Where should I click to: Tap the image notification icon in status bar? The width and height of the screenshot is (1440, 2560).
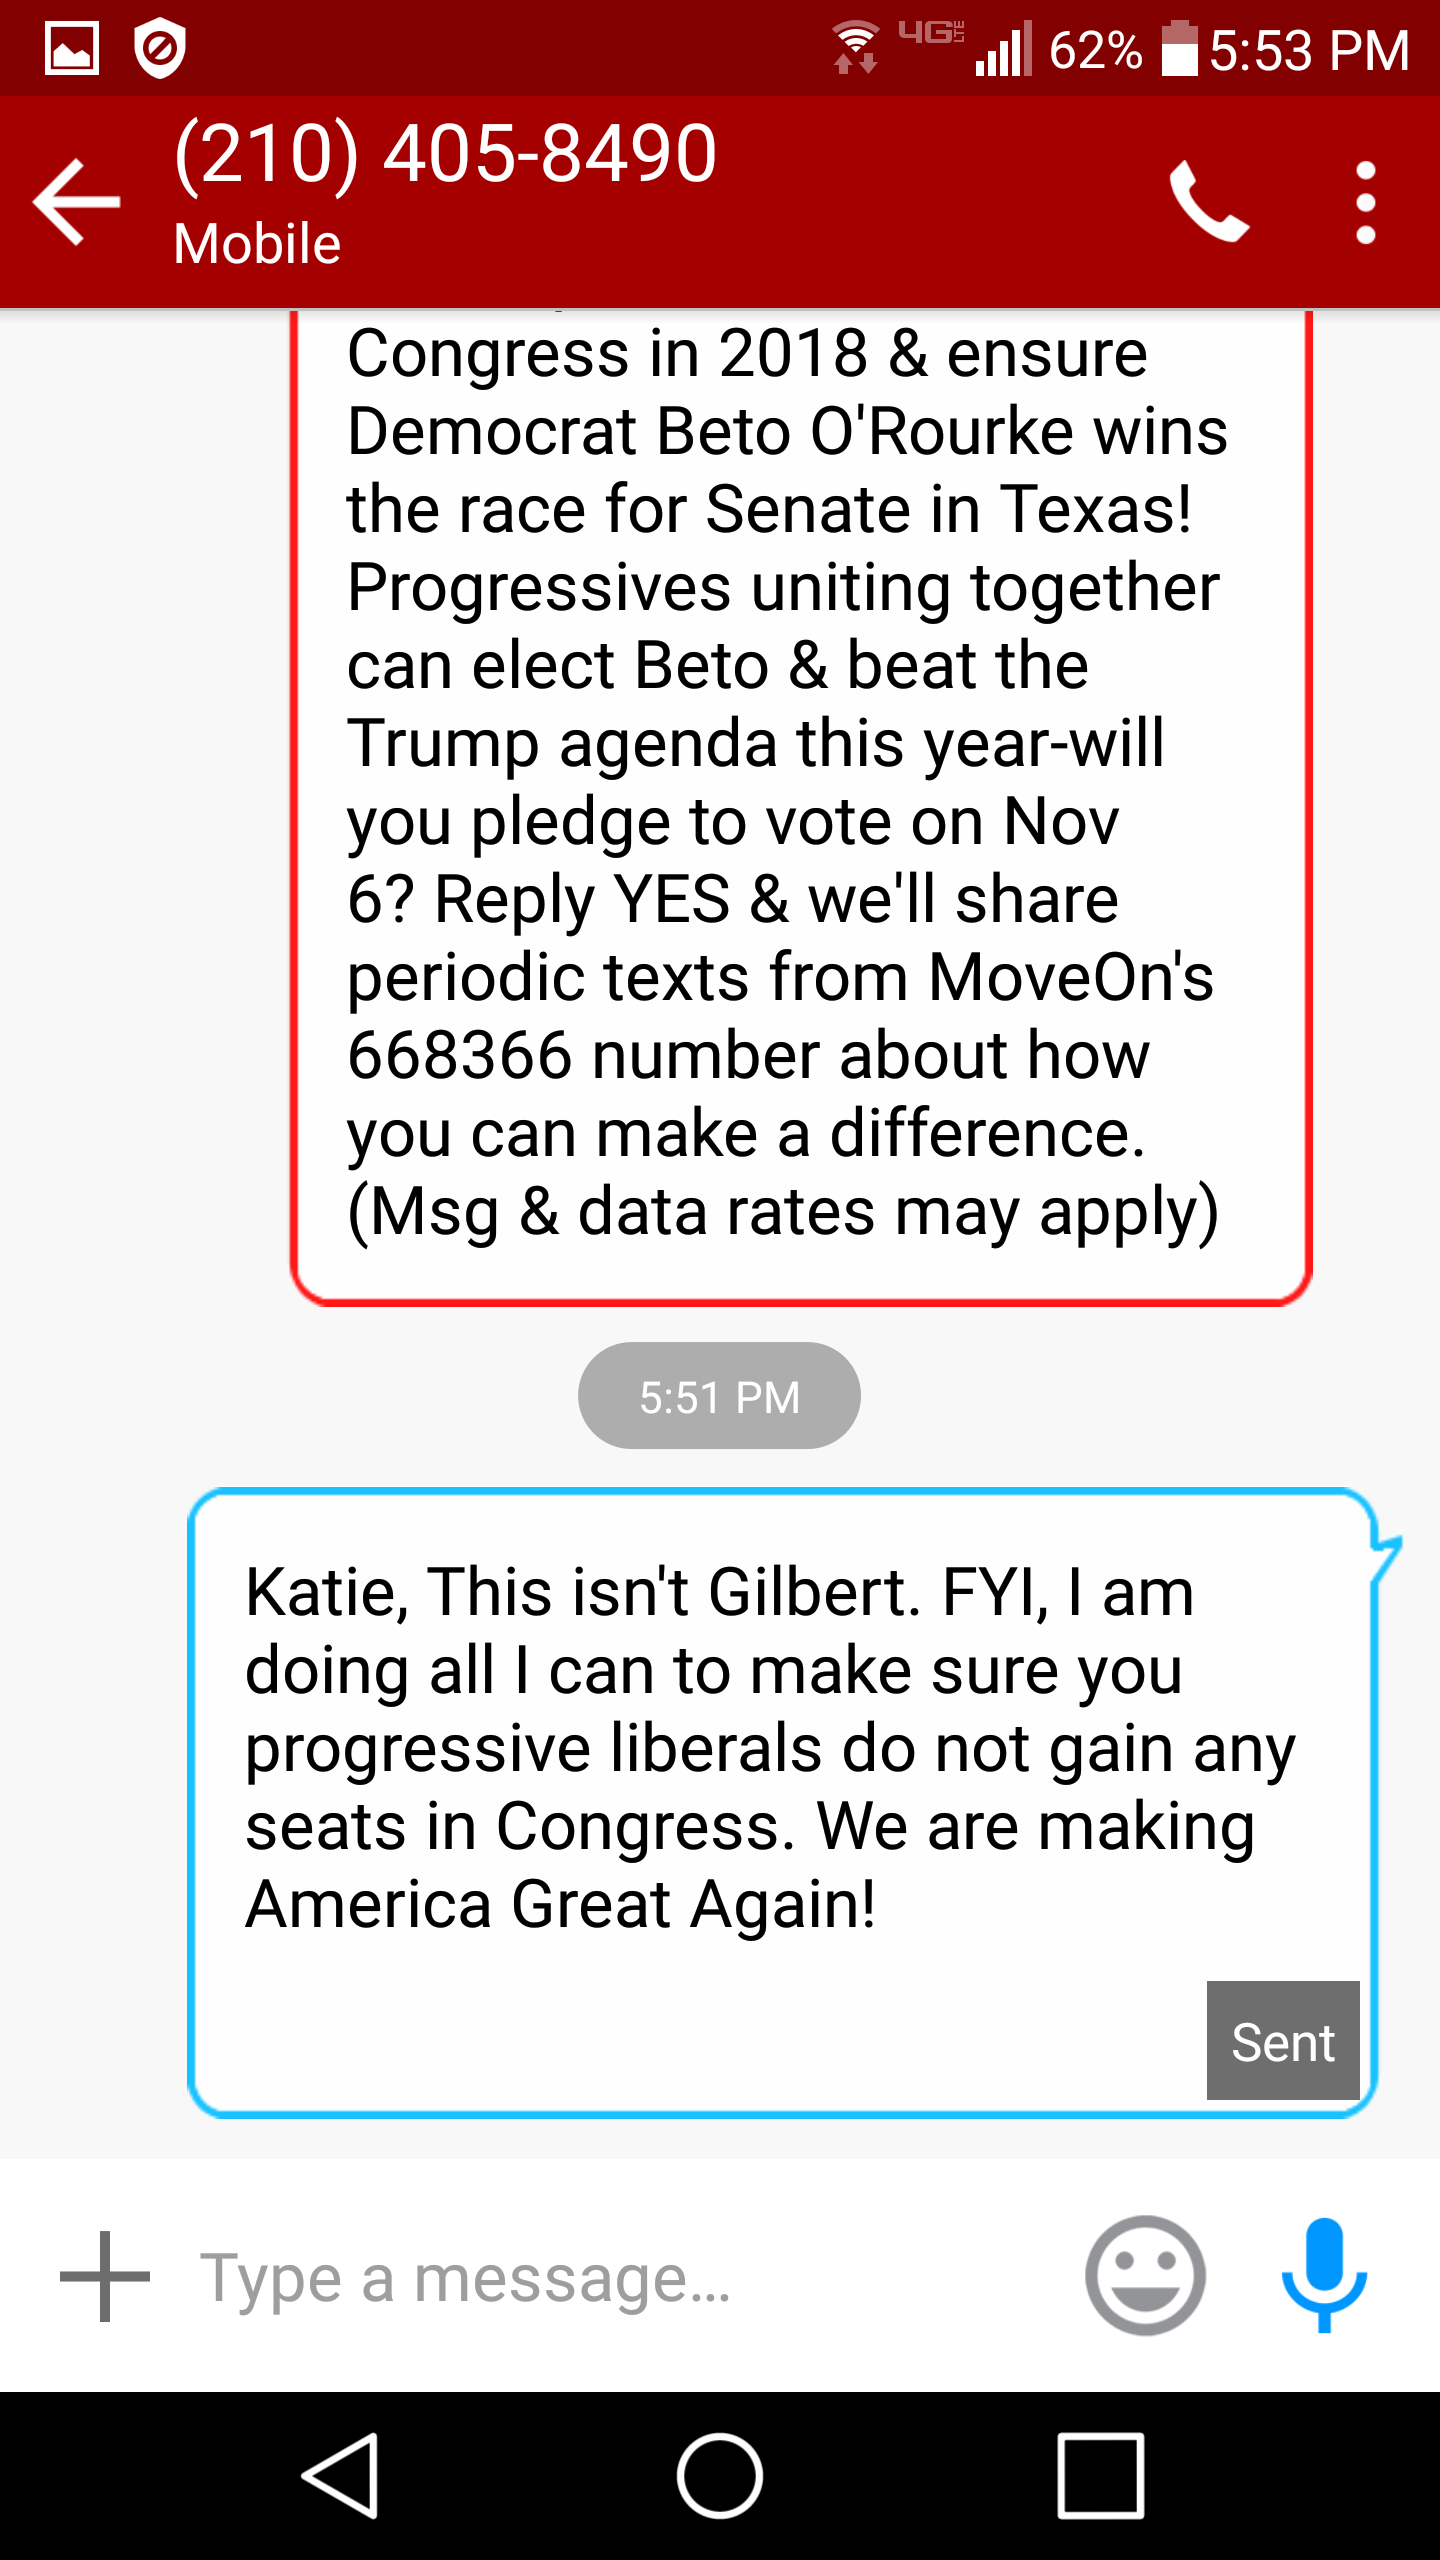point(72,48)
